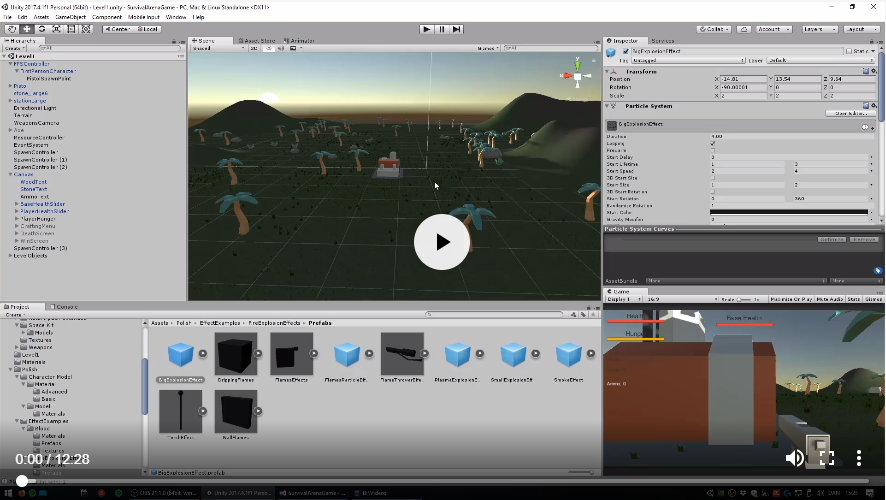
Task: Open Transform component help reference
Action: point(866,71)
